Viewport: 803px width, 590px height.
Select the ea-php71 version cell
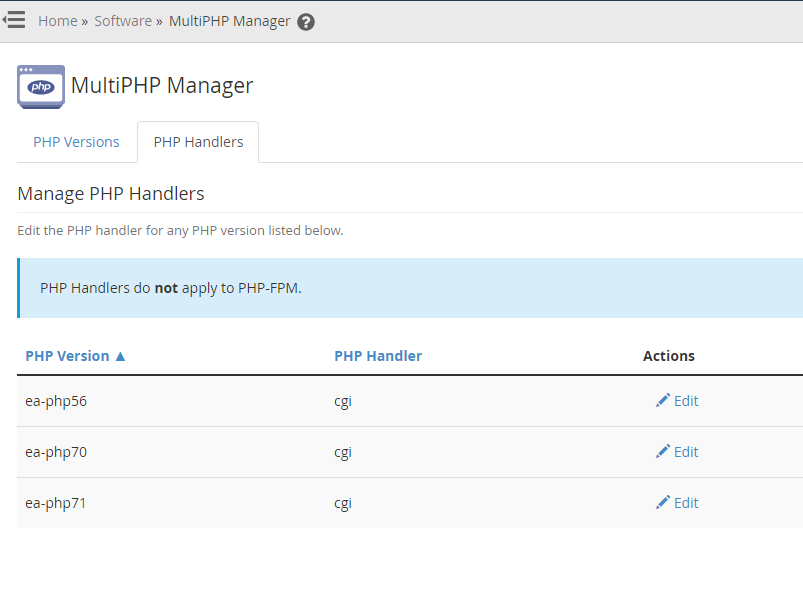pos(55,503)
